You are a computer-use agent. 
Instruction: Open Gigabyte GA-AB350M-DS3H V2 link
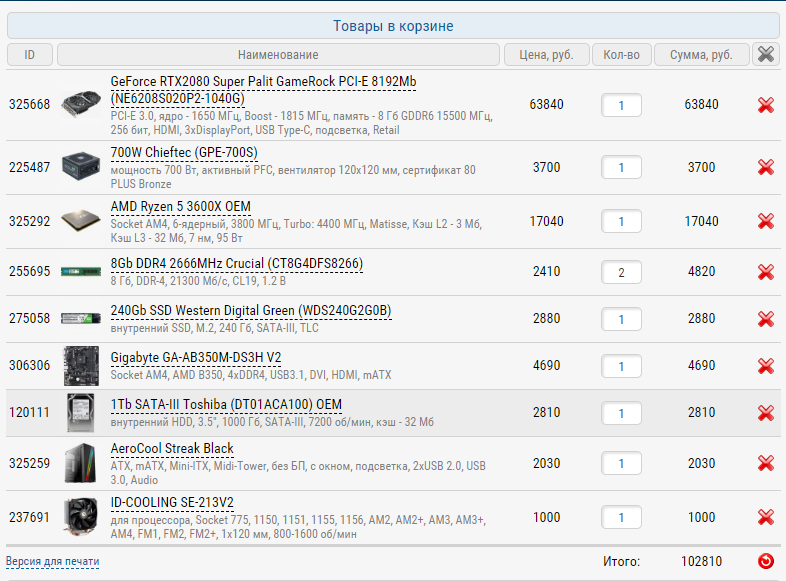coord(196,357)
